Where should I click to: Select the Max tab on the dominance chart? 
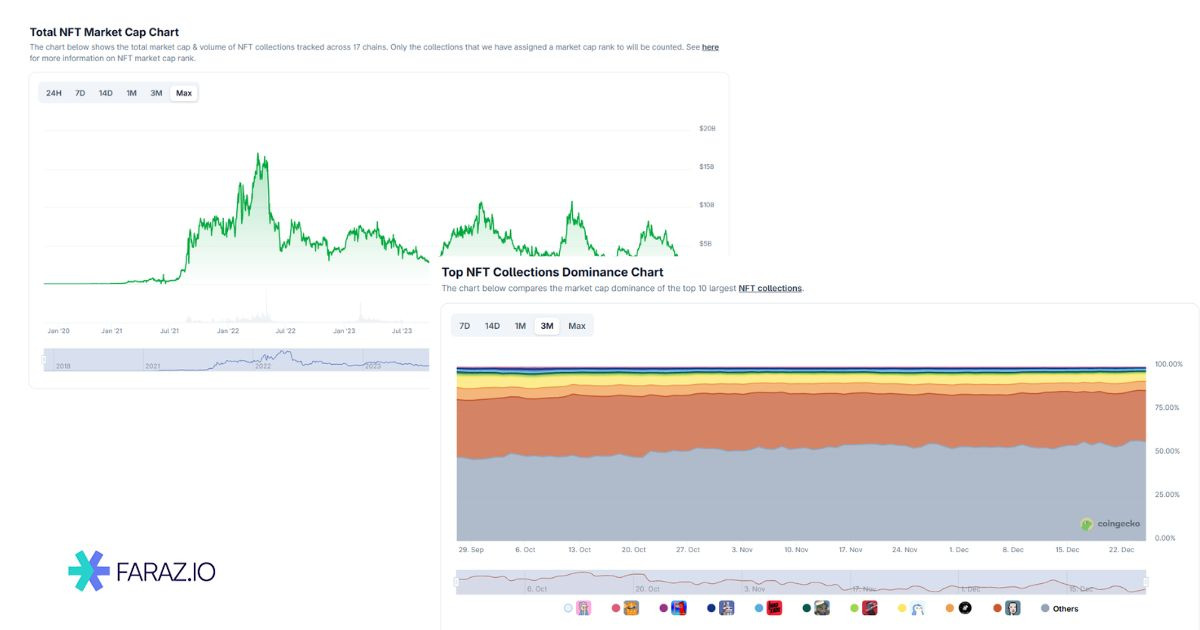click(x=577, y=325)
